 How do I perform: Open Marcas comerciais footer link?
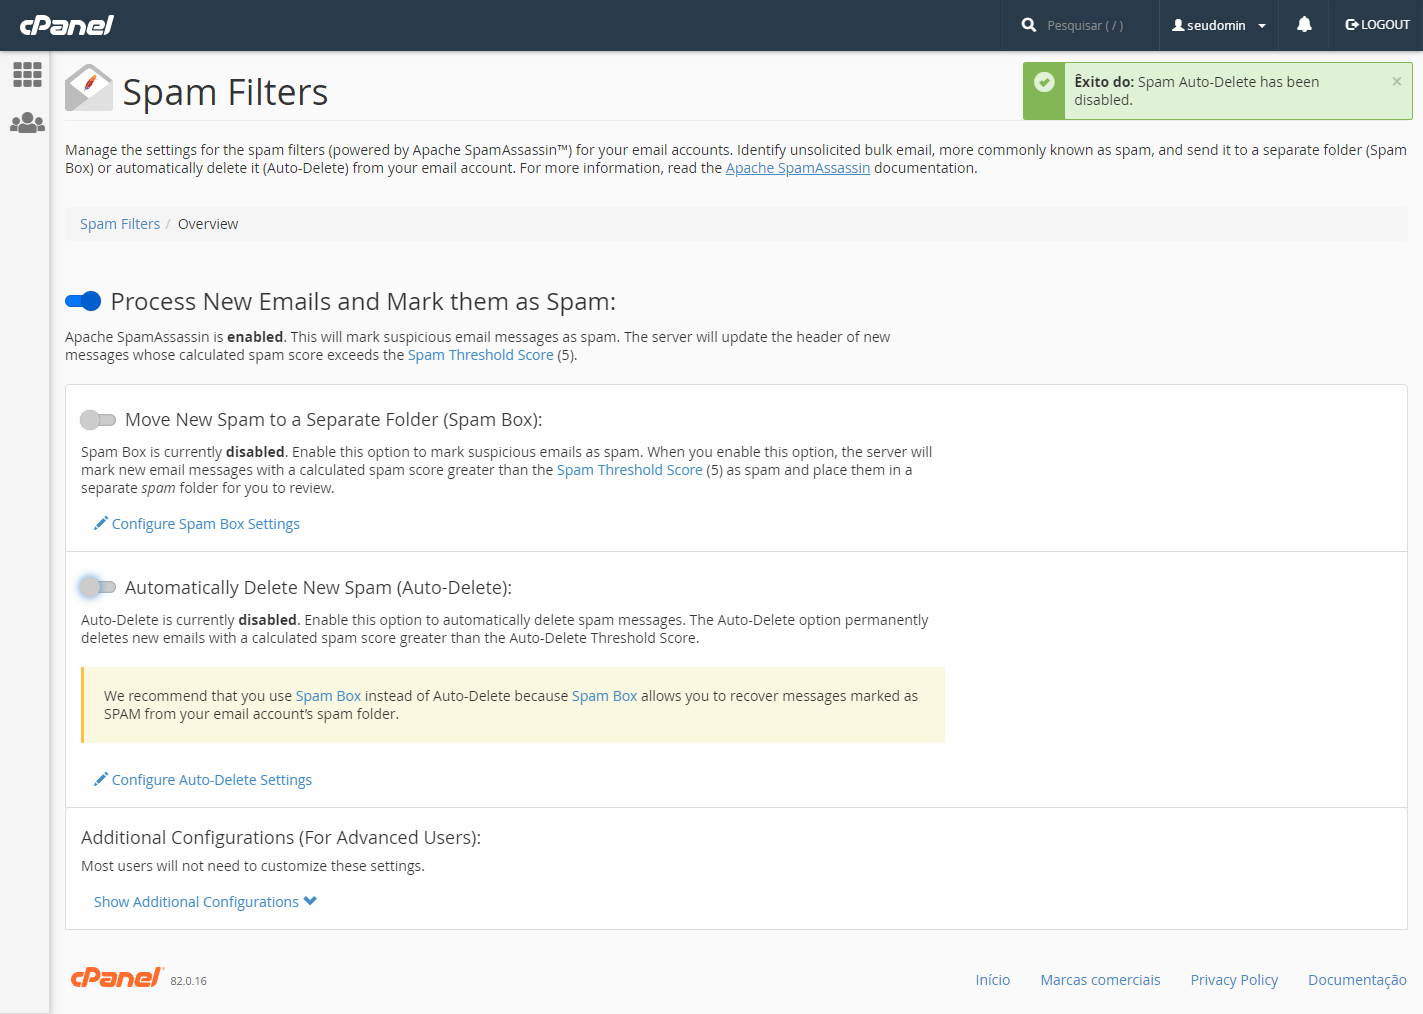click(1100, 980)
